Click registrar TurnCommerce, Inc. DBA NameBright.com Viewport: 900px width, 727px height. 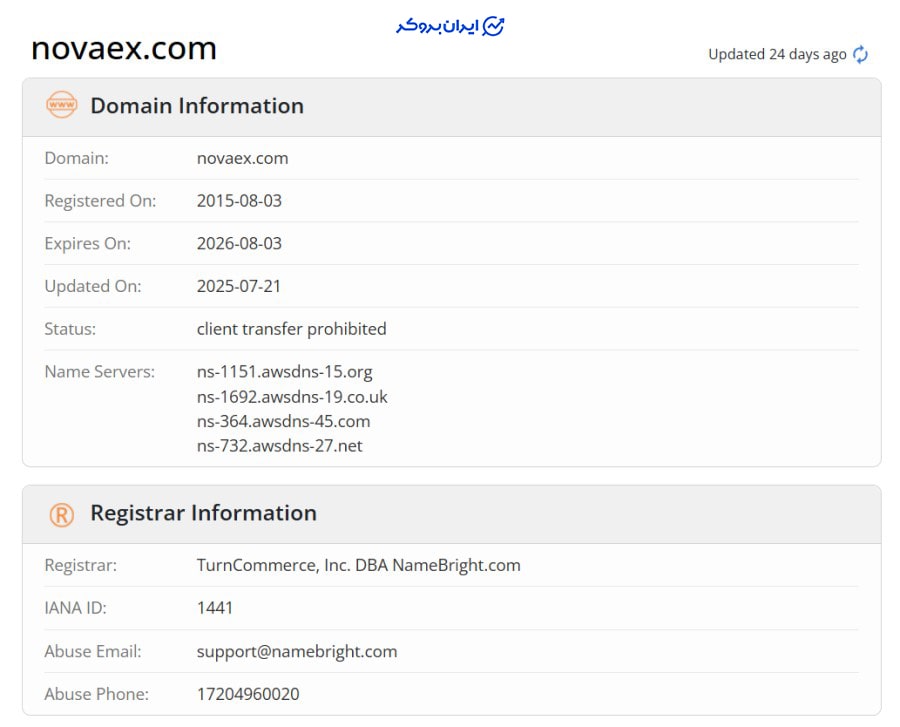click(359, 565)
